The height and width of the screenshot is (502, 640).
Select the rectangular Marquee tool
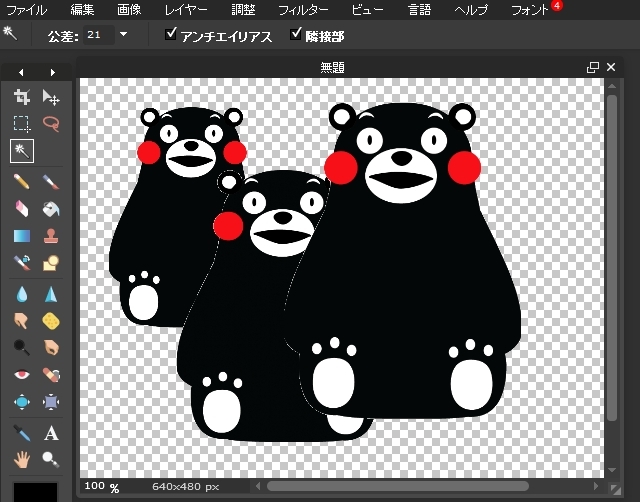22,124
